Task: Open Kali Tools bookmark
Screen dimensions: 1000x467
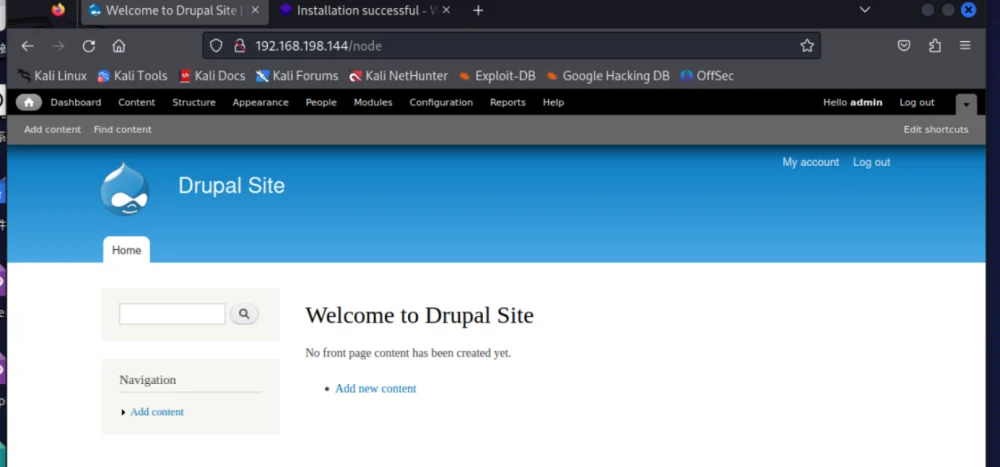Action: point(132,76)
